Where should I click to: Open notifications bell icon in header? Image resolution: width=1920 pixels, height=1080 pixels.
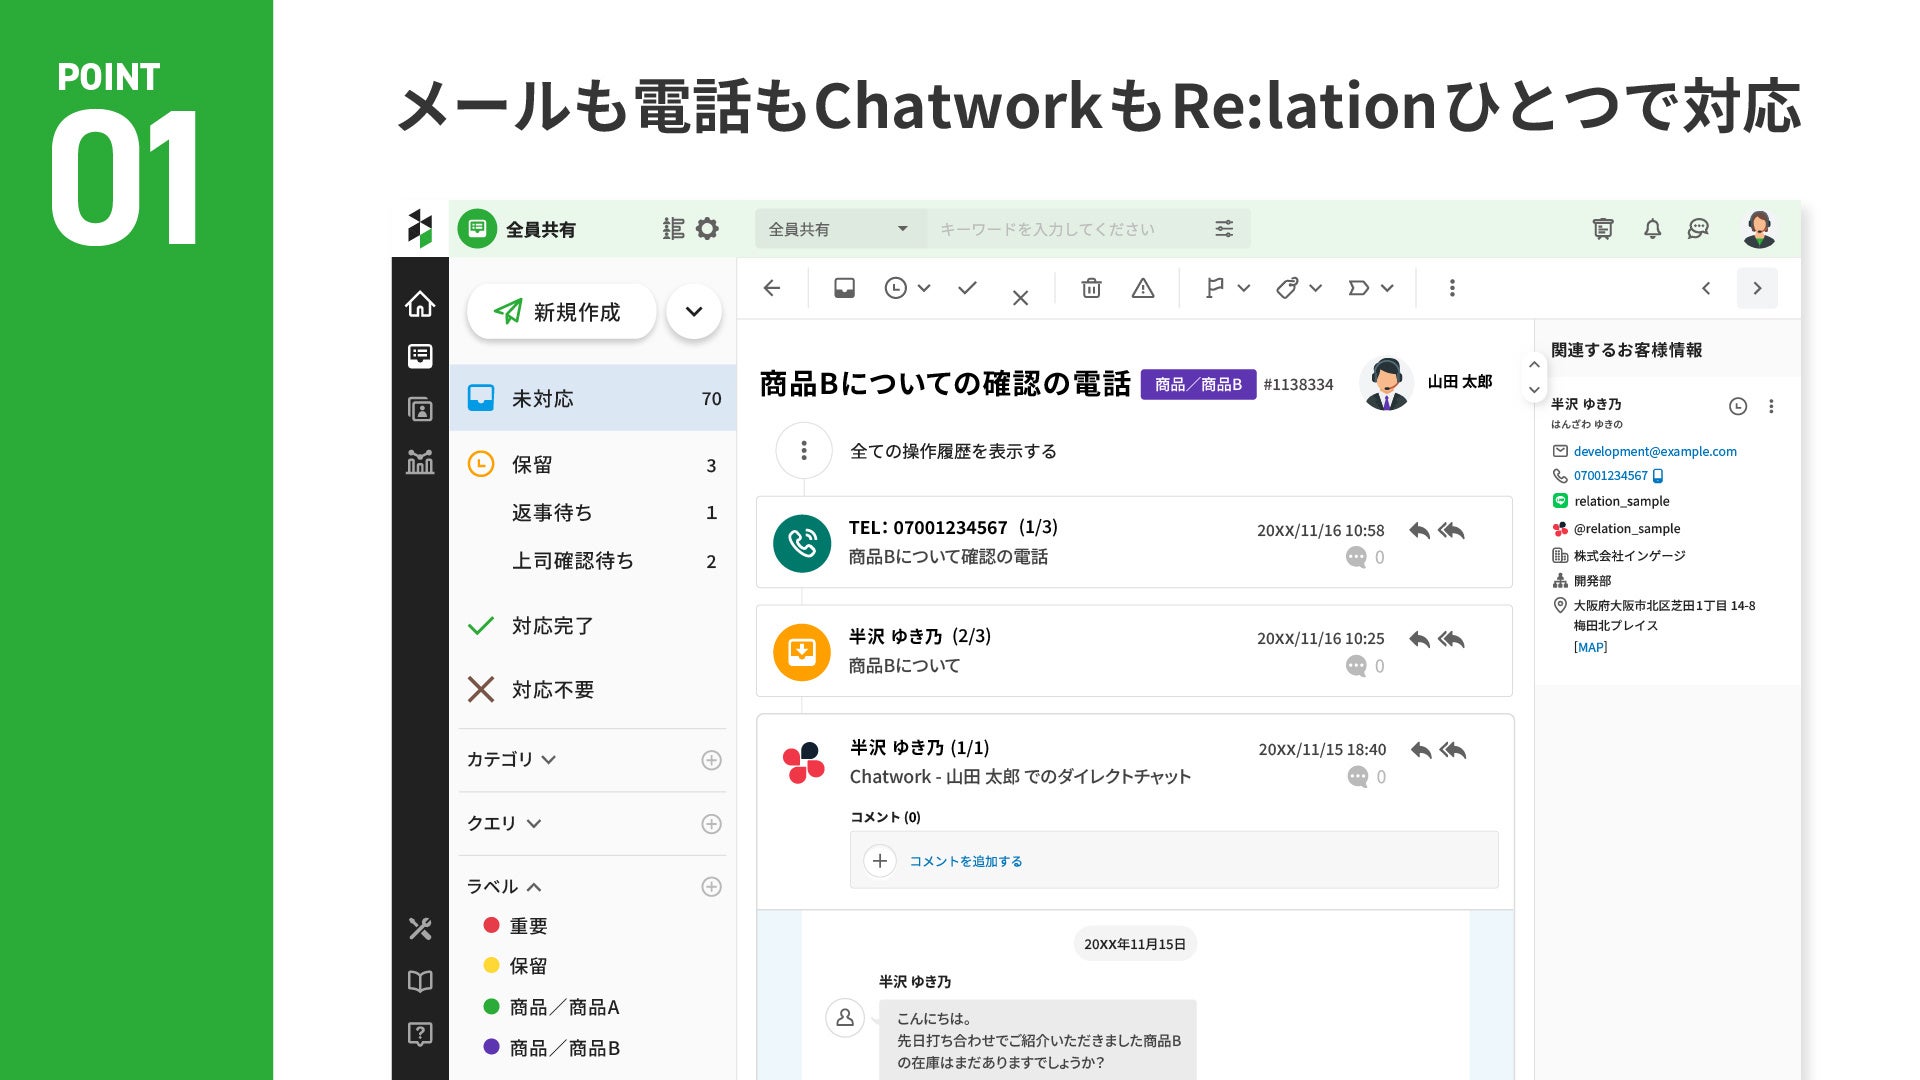click(1652, 229)
